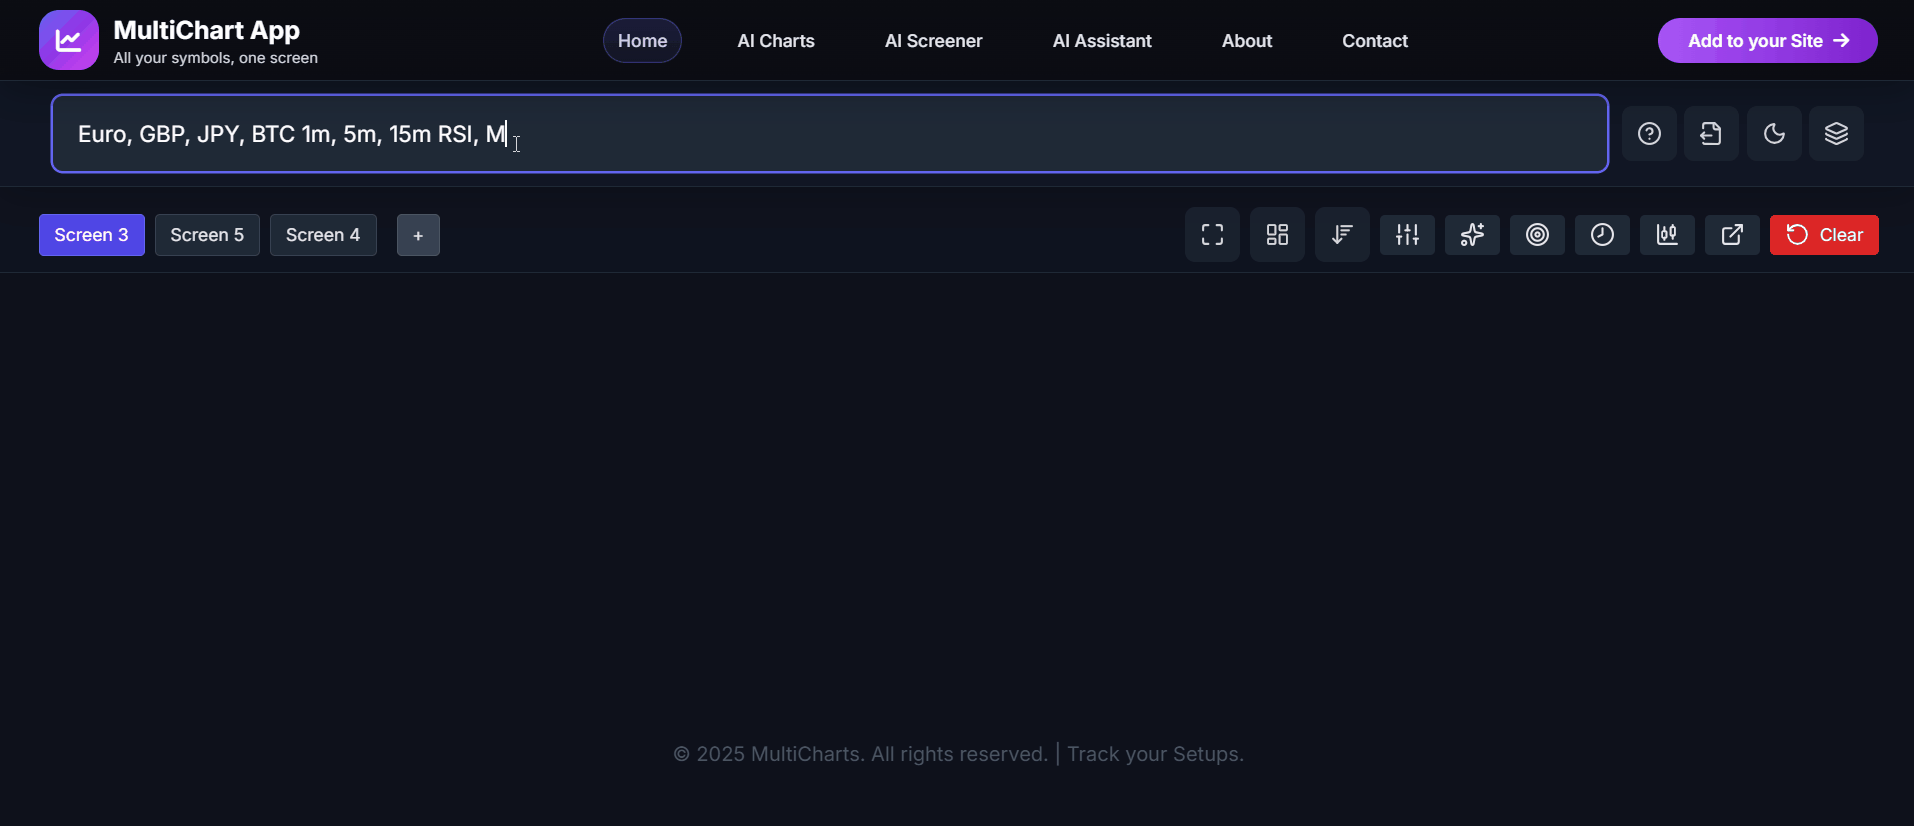Open the help question mark icon
Image resolution: width=1914 pixels, height=826 pixels.
(1649, 134)
